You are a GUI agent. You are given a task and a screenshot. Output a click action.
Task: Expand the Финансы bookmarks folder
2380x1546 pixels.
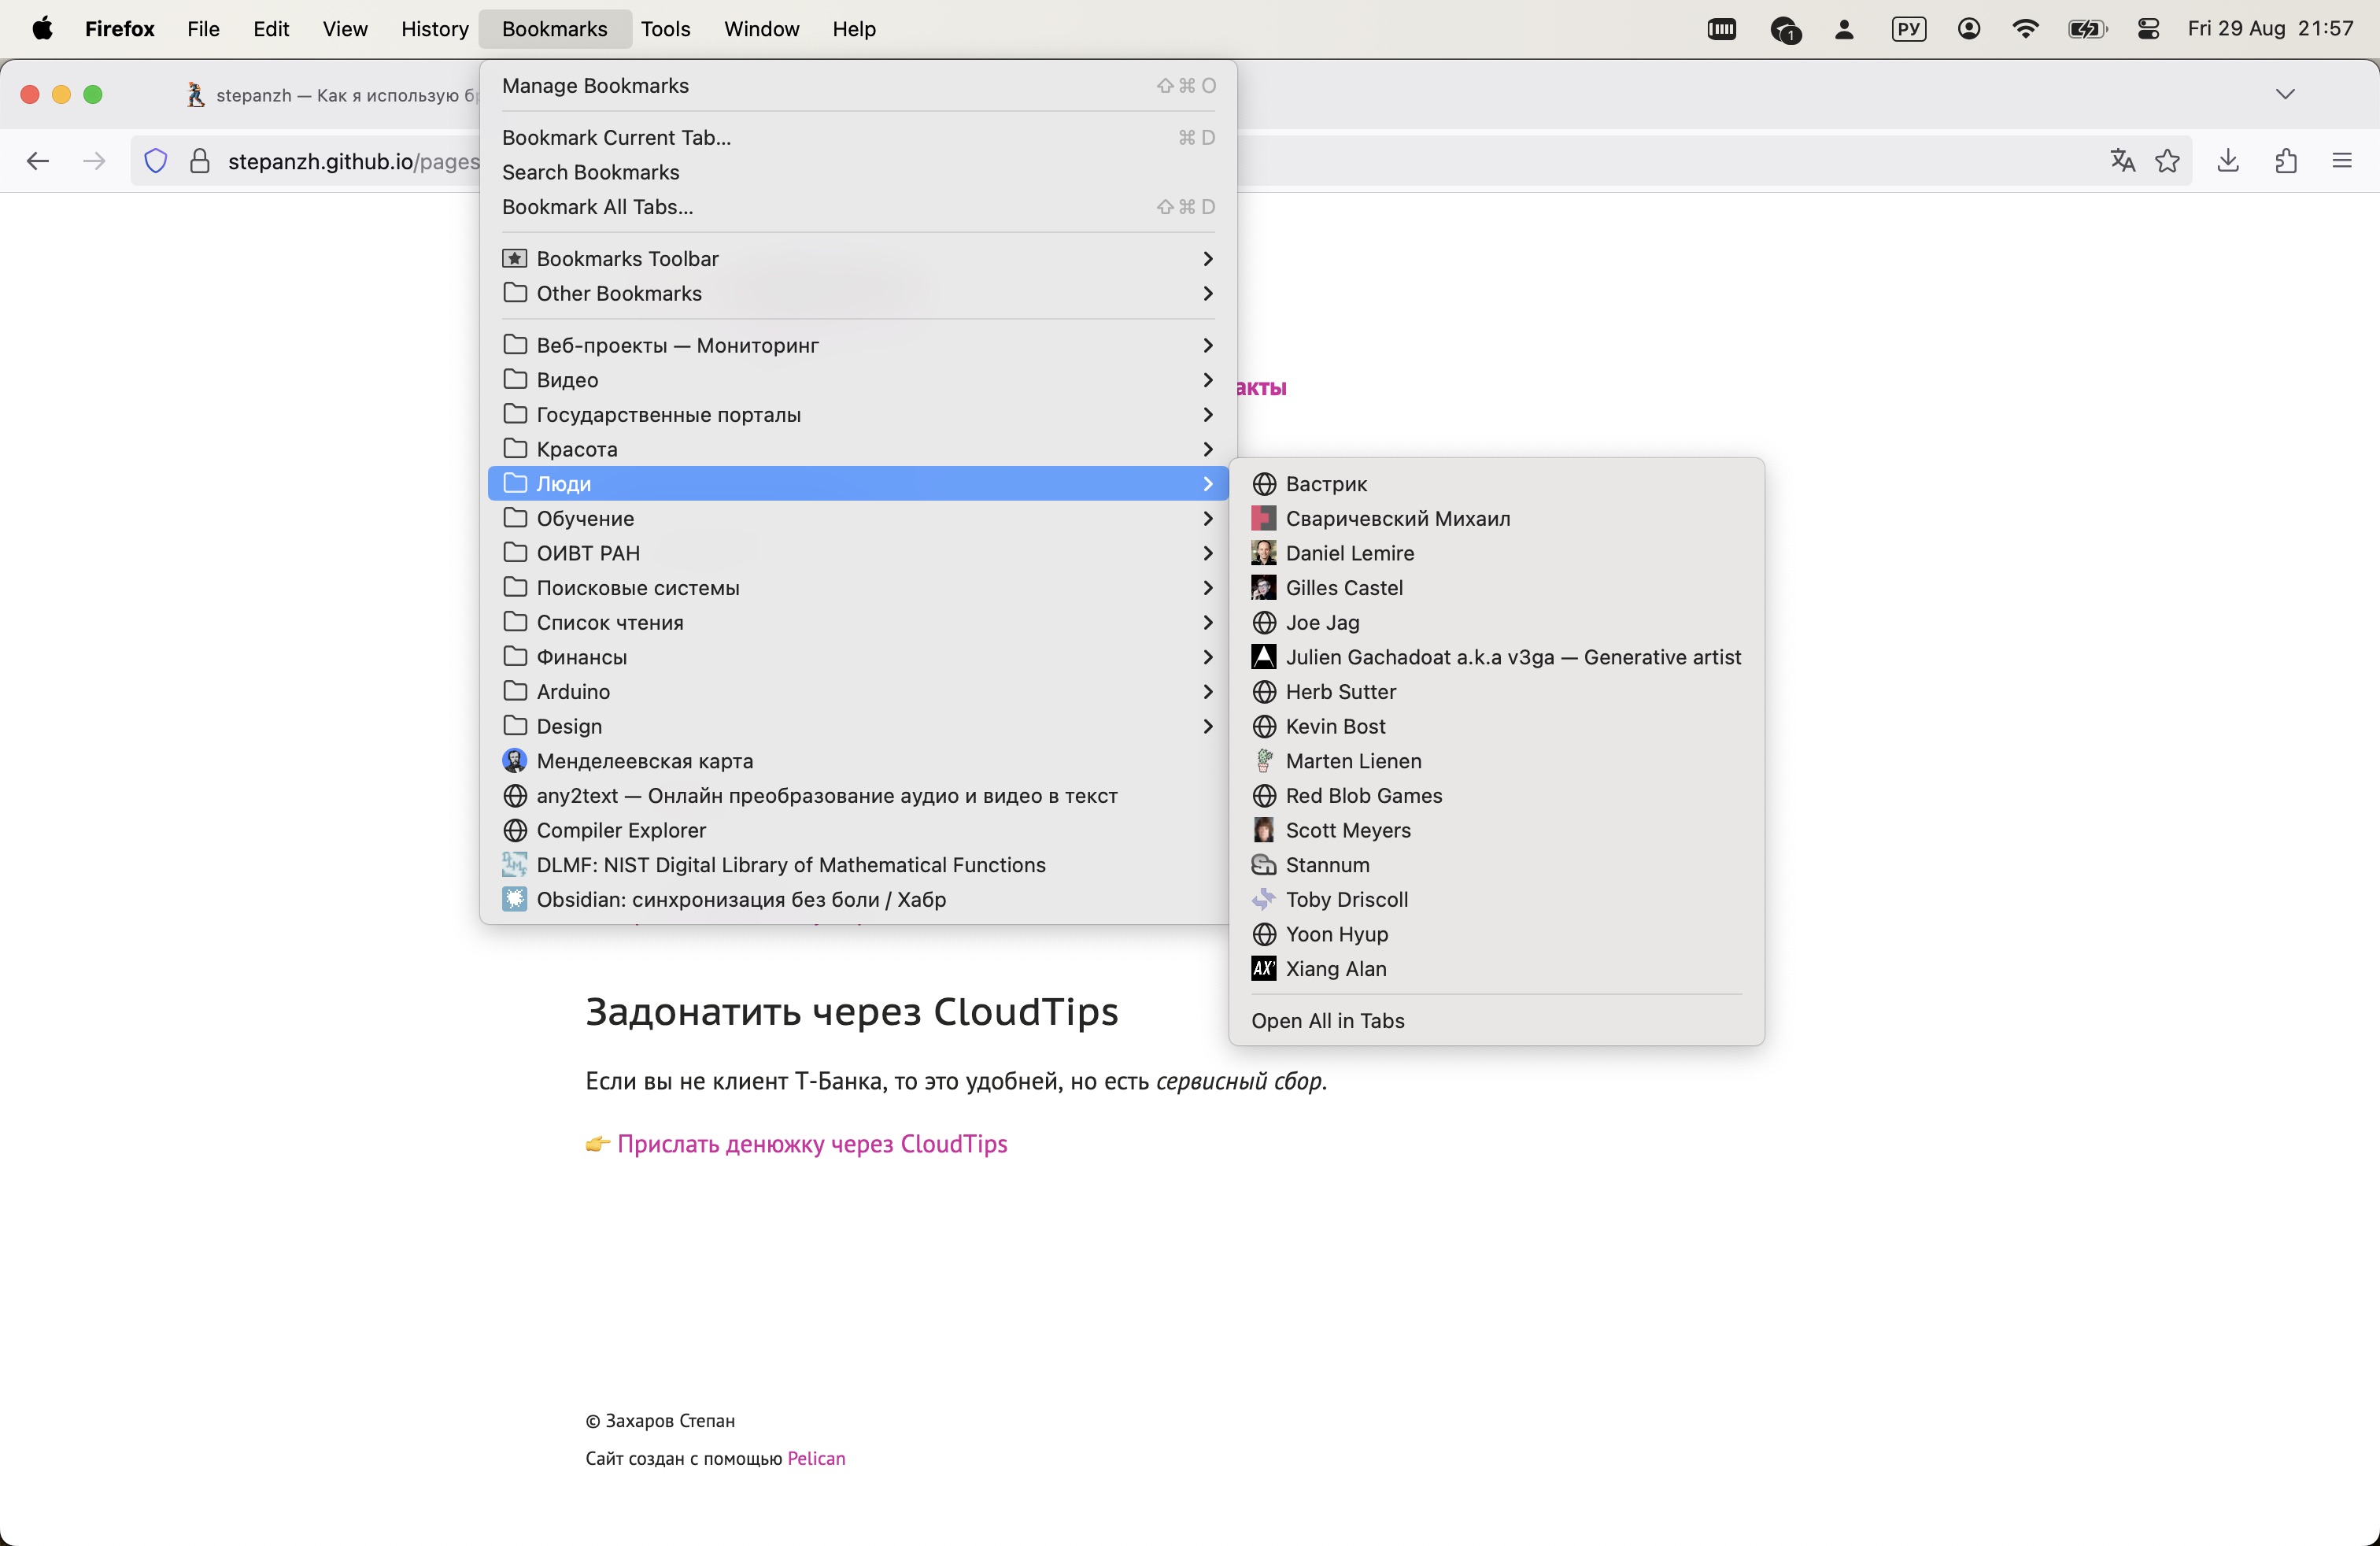pos(858,657)
